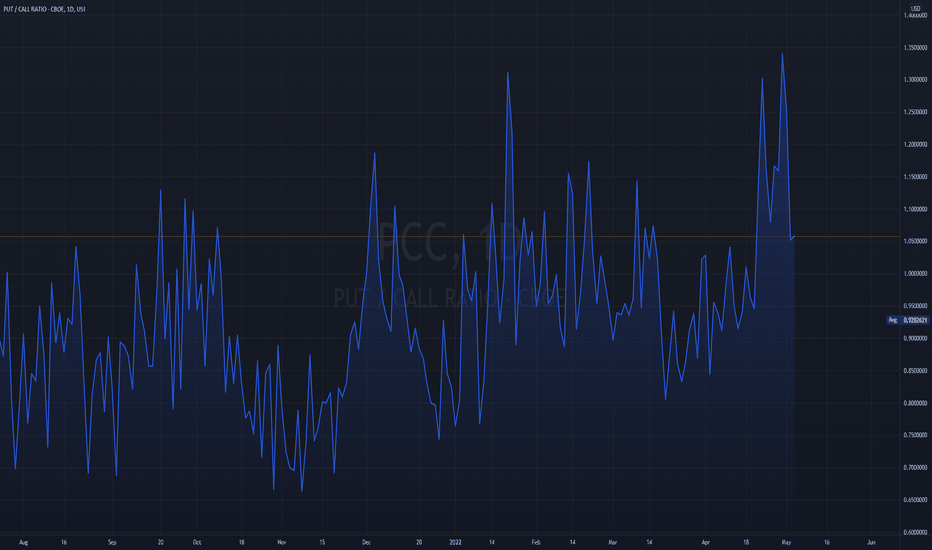
Task: Click the Dec label on time axis
Action: click(x=366, y=542)
